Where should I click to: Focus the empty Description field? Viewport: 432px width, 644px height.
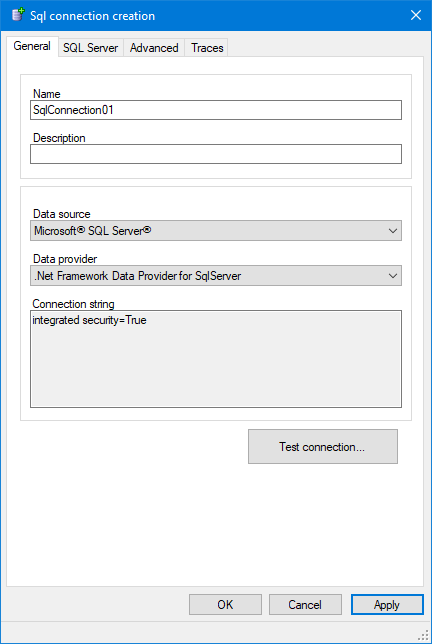point(216,154)
